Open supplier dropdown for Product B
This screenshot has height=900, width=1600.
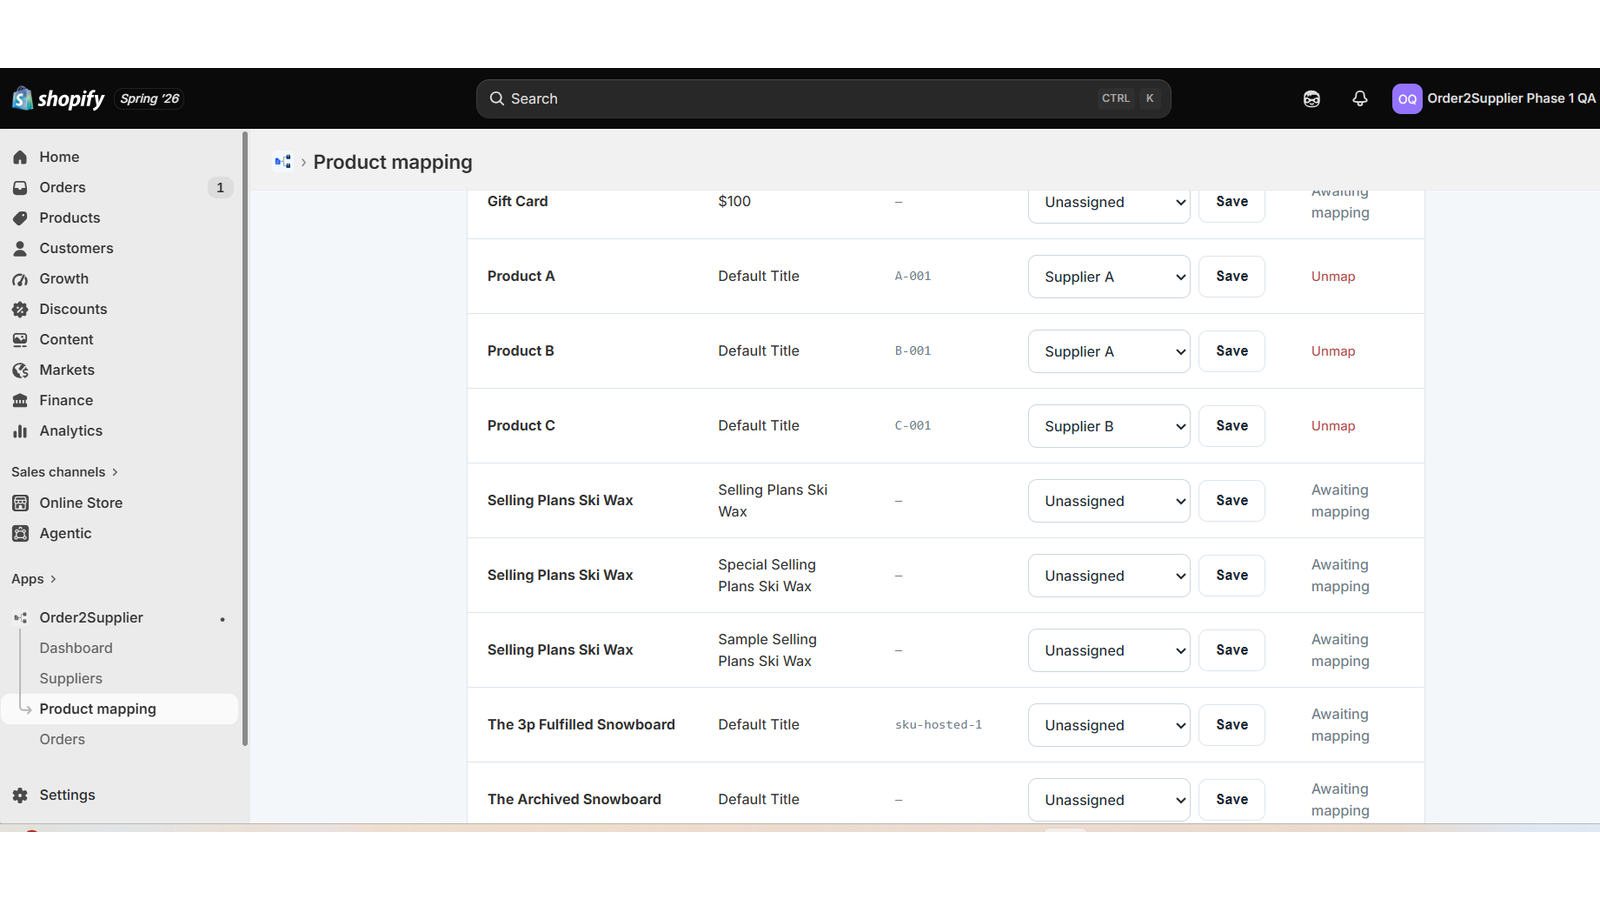click(1109, 351)
